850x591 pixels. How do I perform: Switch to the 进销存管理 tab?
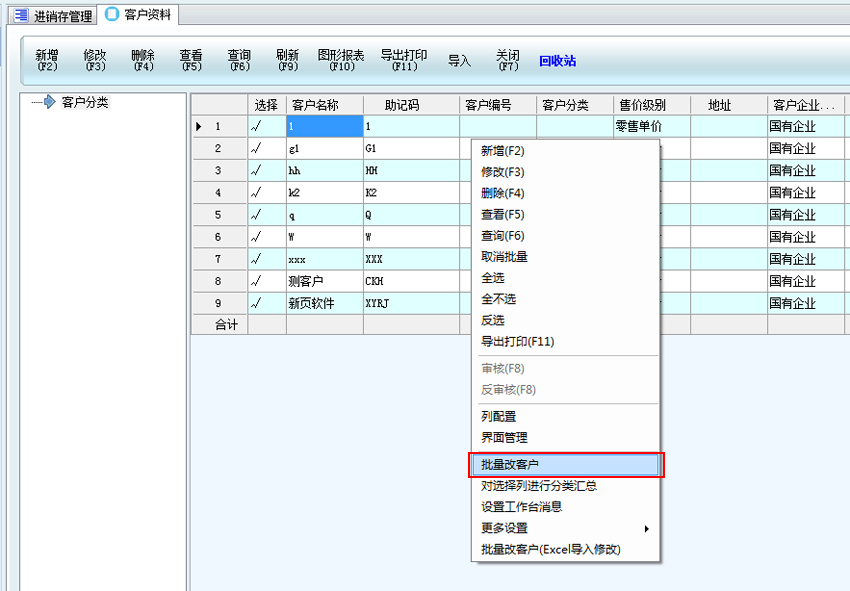click(x=54, y=16)
